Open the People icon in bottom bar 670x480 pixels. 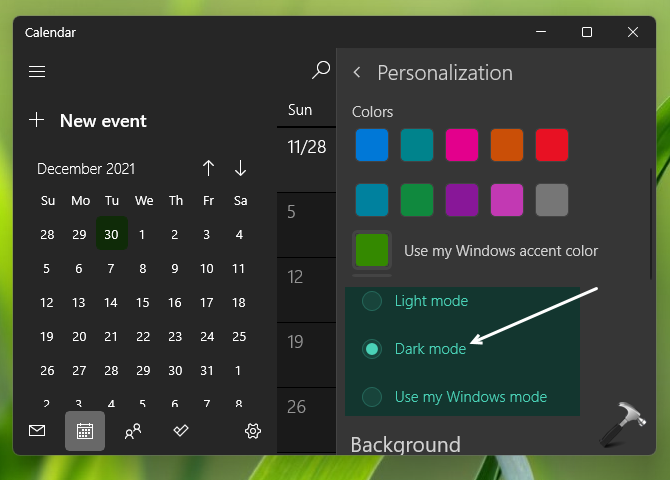coord(132,431)
